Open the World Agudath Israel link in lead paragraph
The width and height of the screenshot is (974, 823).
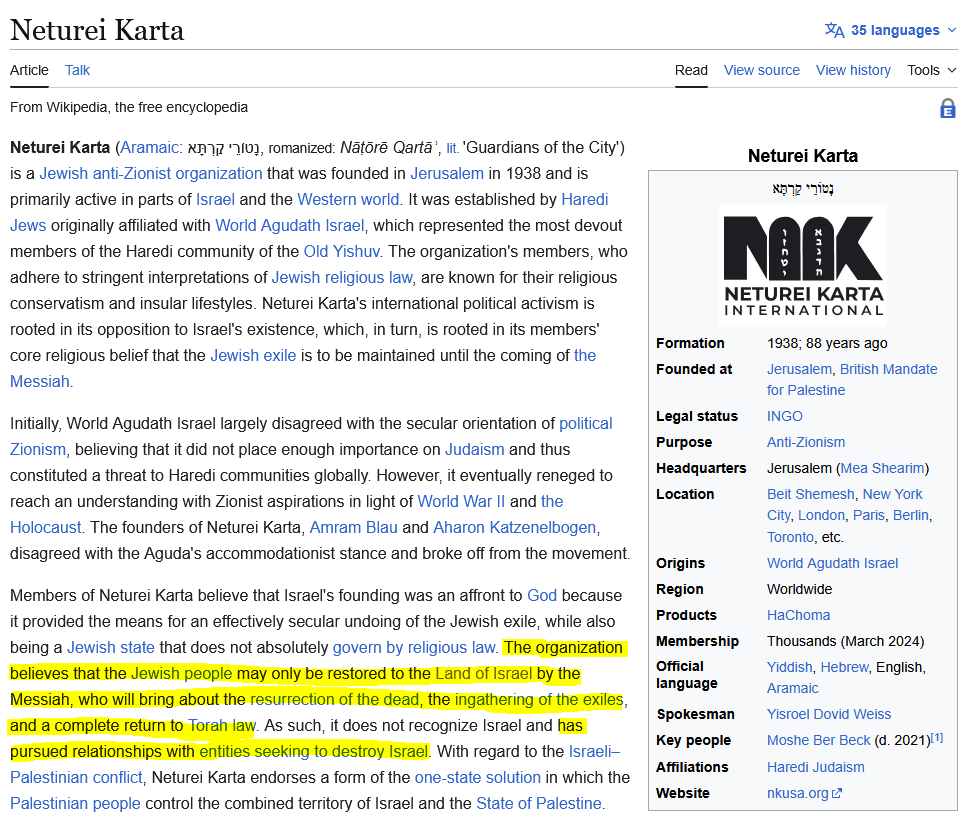289,225
